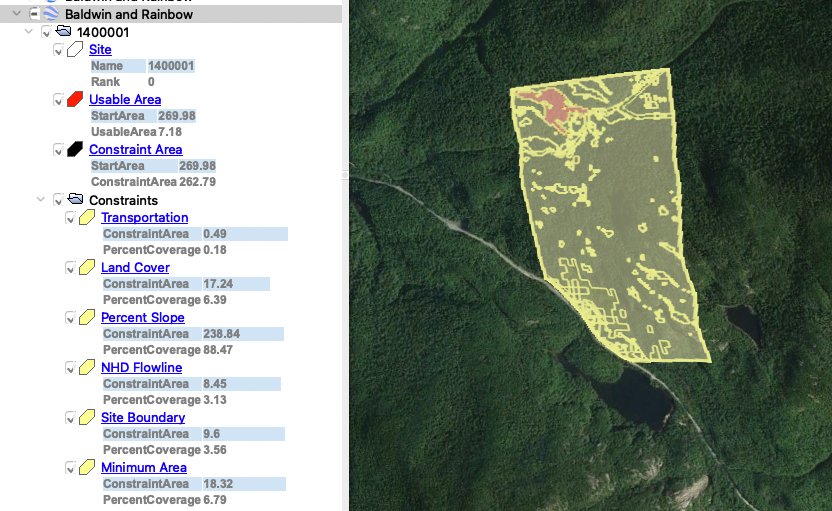
Task: Click the Name value 1400001
Action: coord(171,66)
